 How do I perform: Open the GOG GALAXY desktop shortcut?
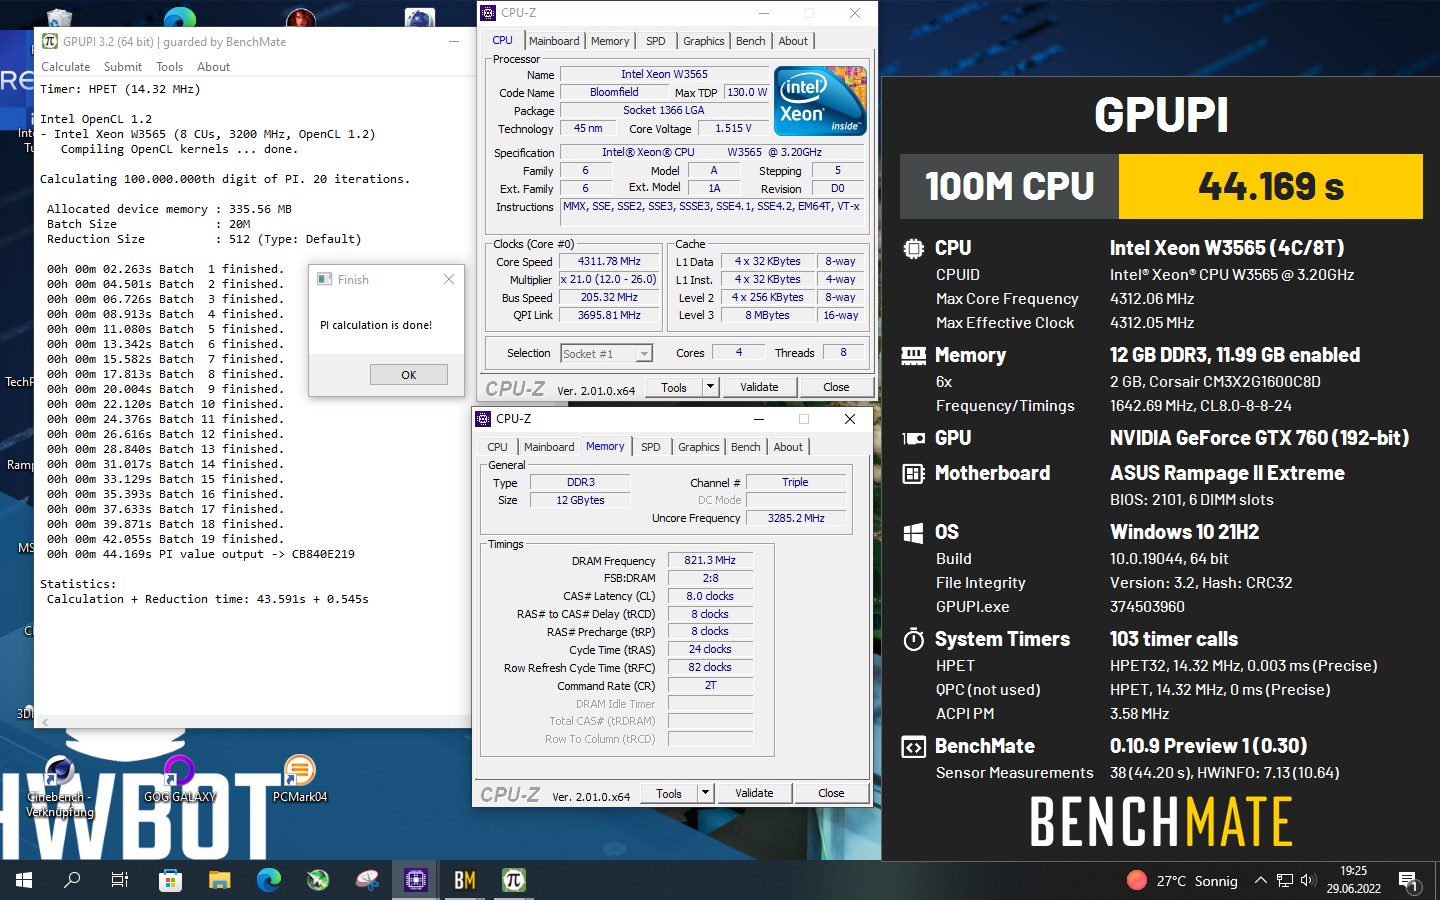[179, 780]
